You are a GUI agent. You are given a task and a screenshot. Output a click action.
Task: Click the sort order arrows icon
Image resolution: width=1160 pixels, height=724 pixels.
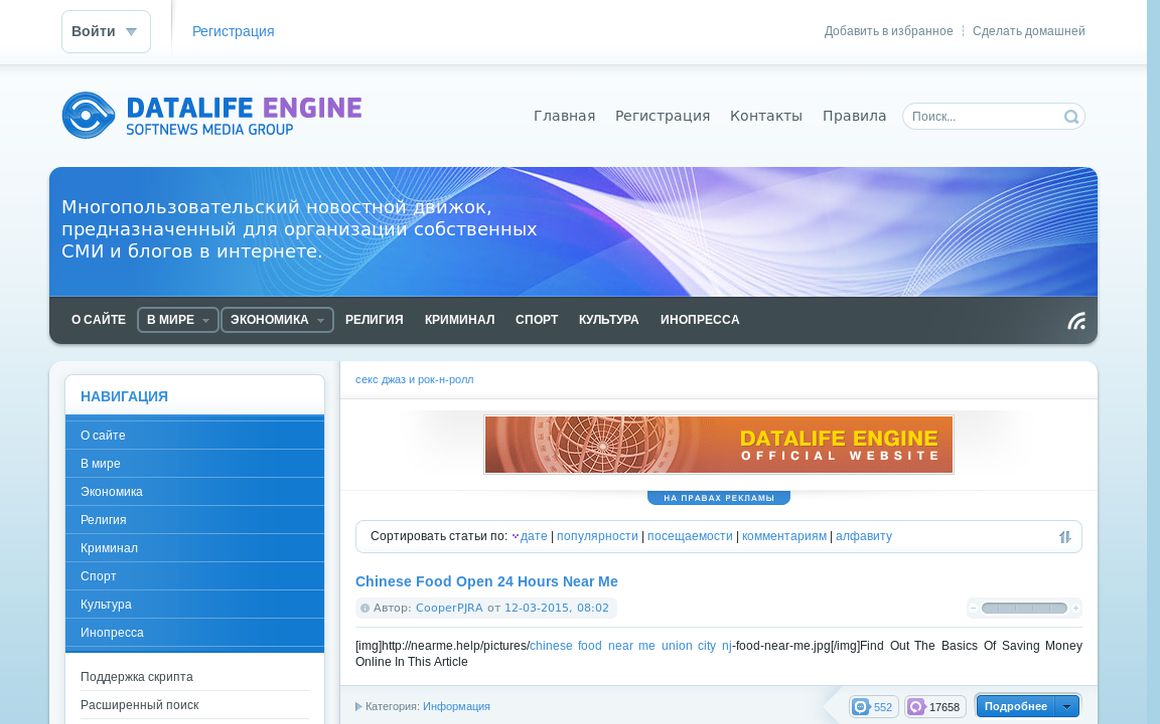coord(1065,537)
